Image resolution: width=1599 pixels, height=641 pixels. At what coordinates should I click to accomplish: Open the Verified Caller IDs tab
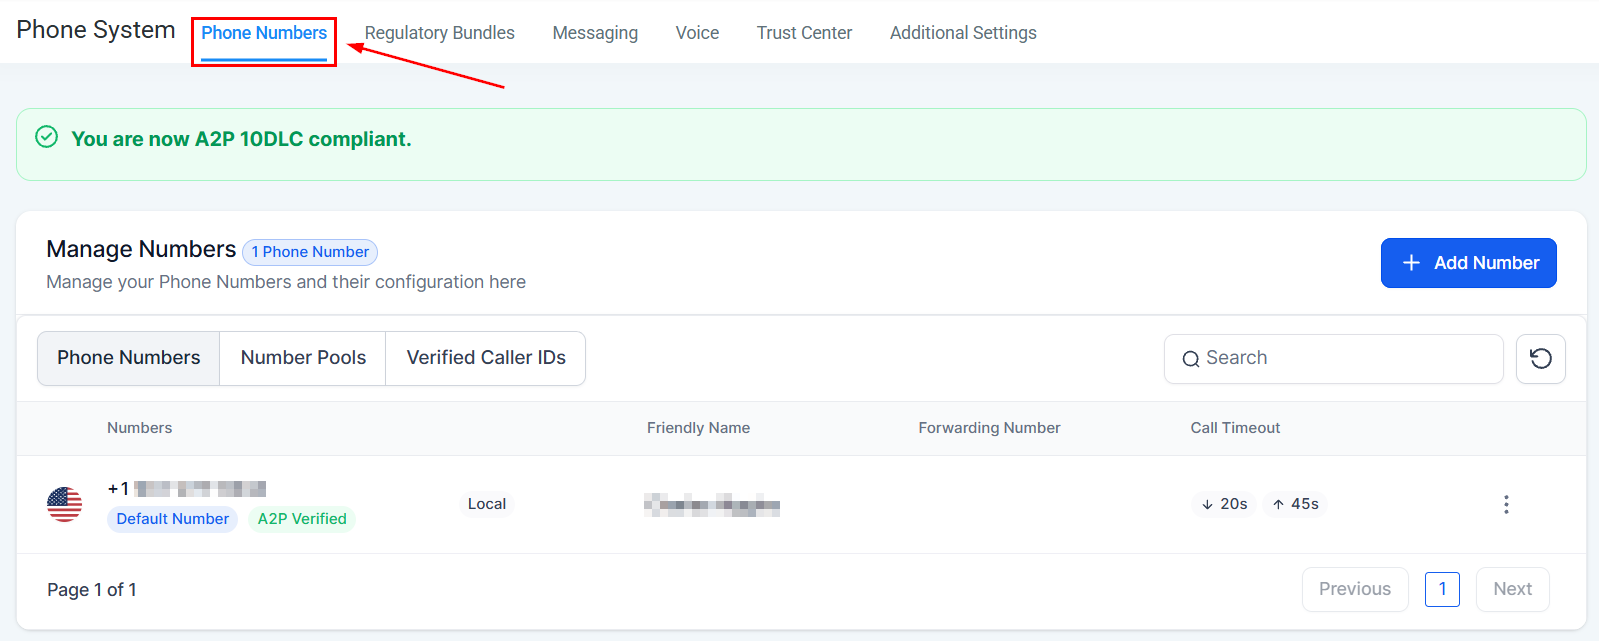tap(485, 357)
